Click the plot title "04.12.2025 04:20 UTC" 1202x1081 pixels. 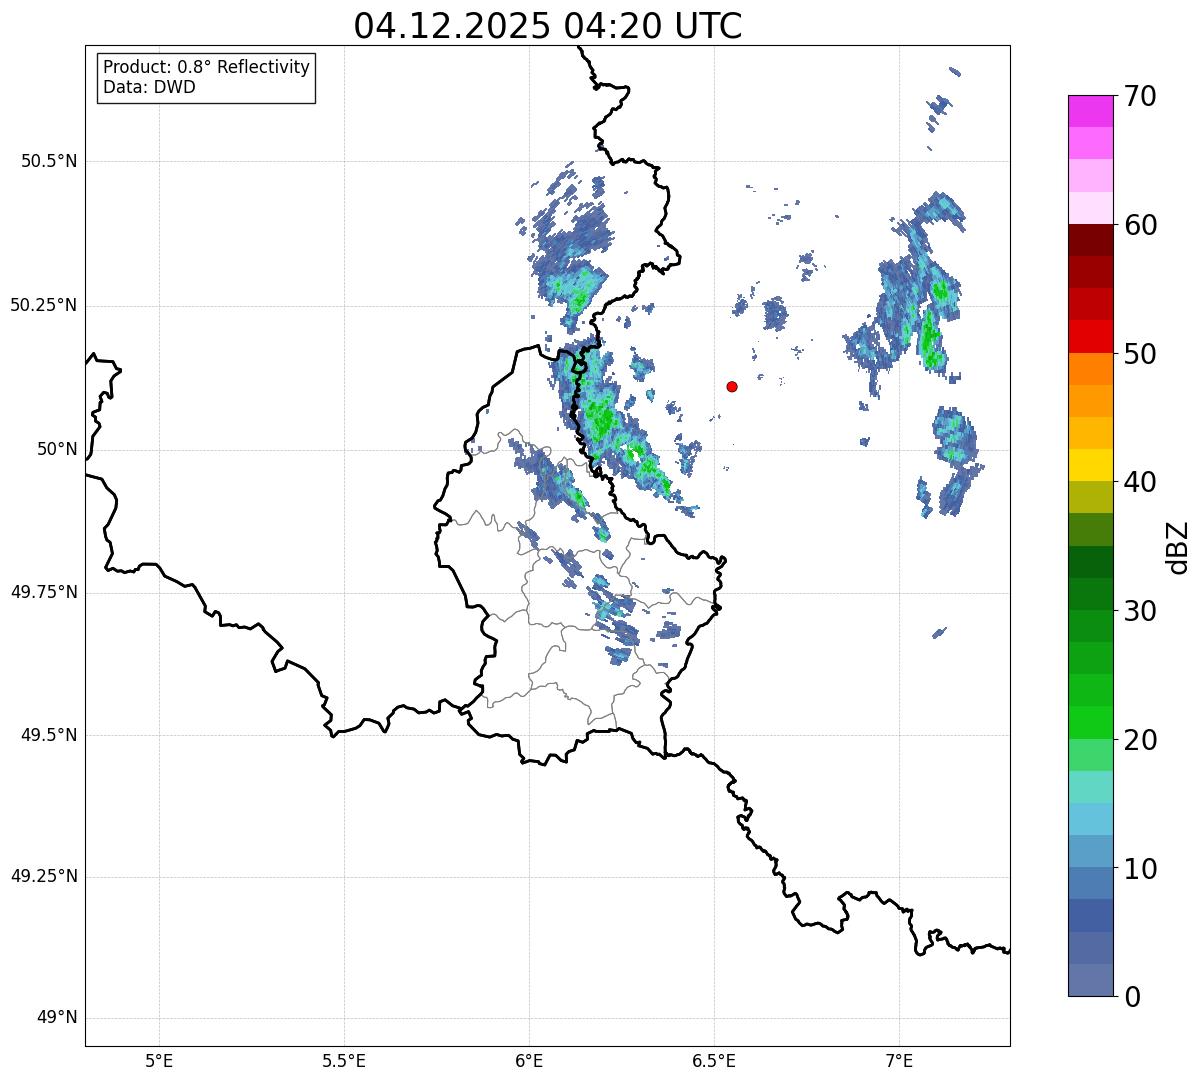click(548, 26)
